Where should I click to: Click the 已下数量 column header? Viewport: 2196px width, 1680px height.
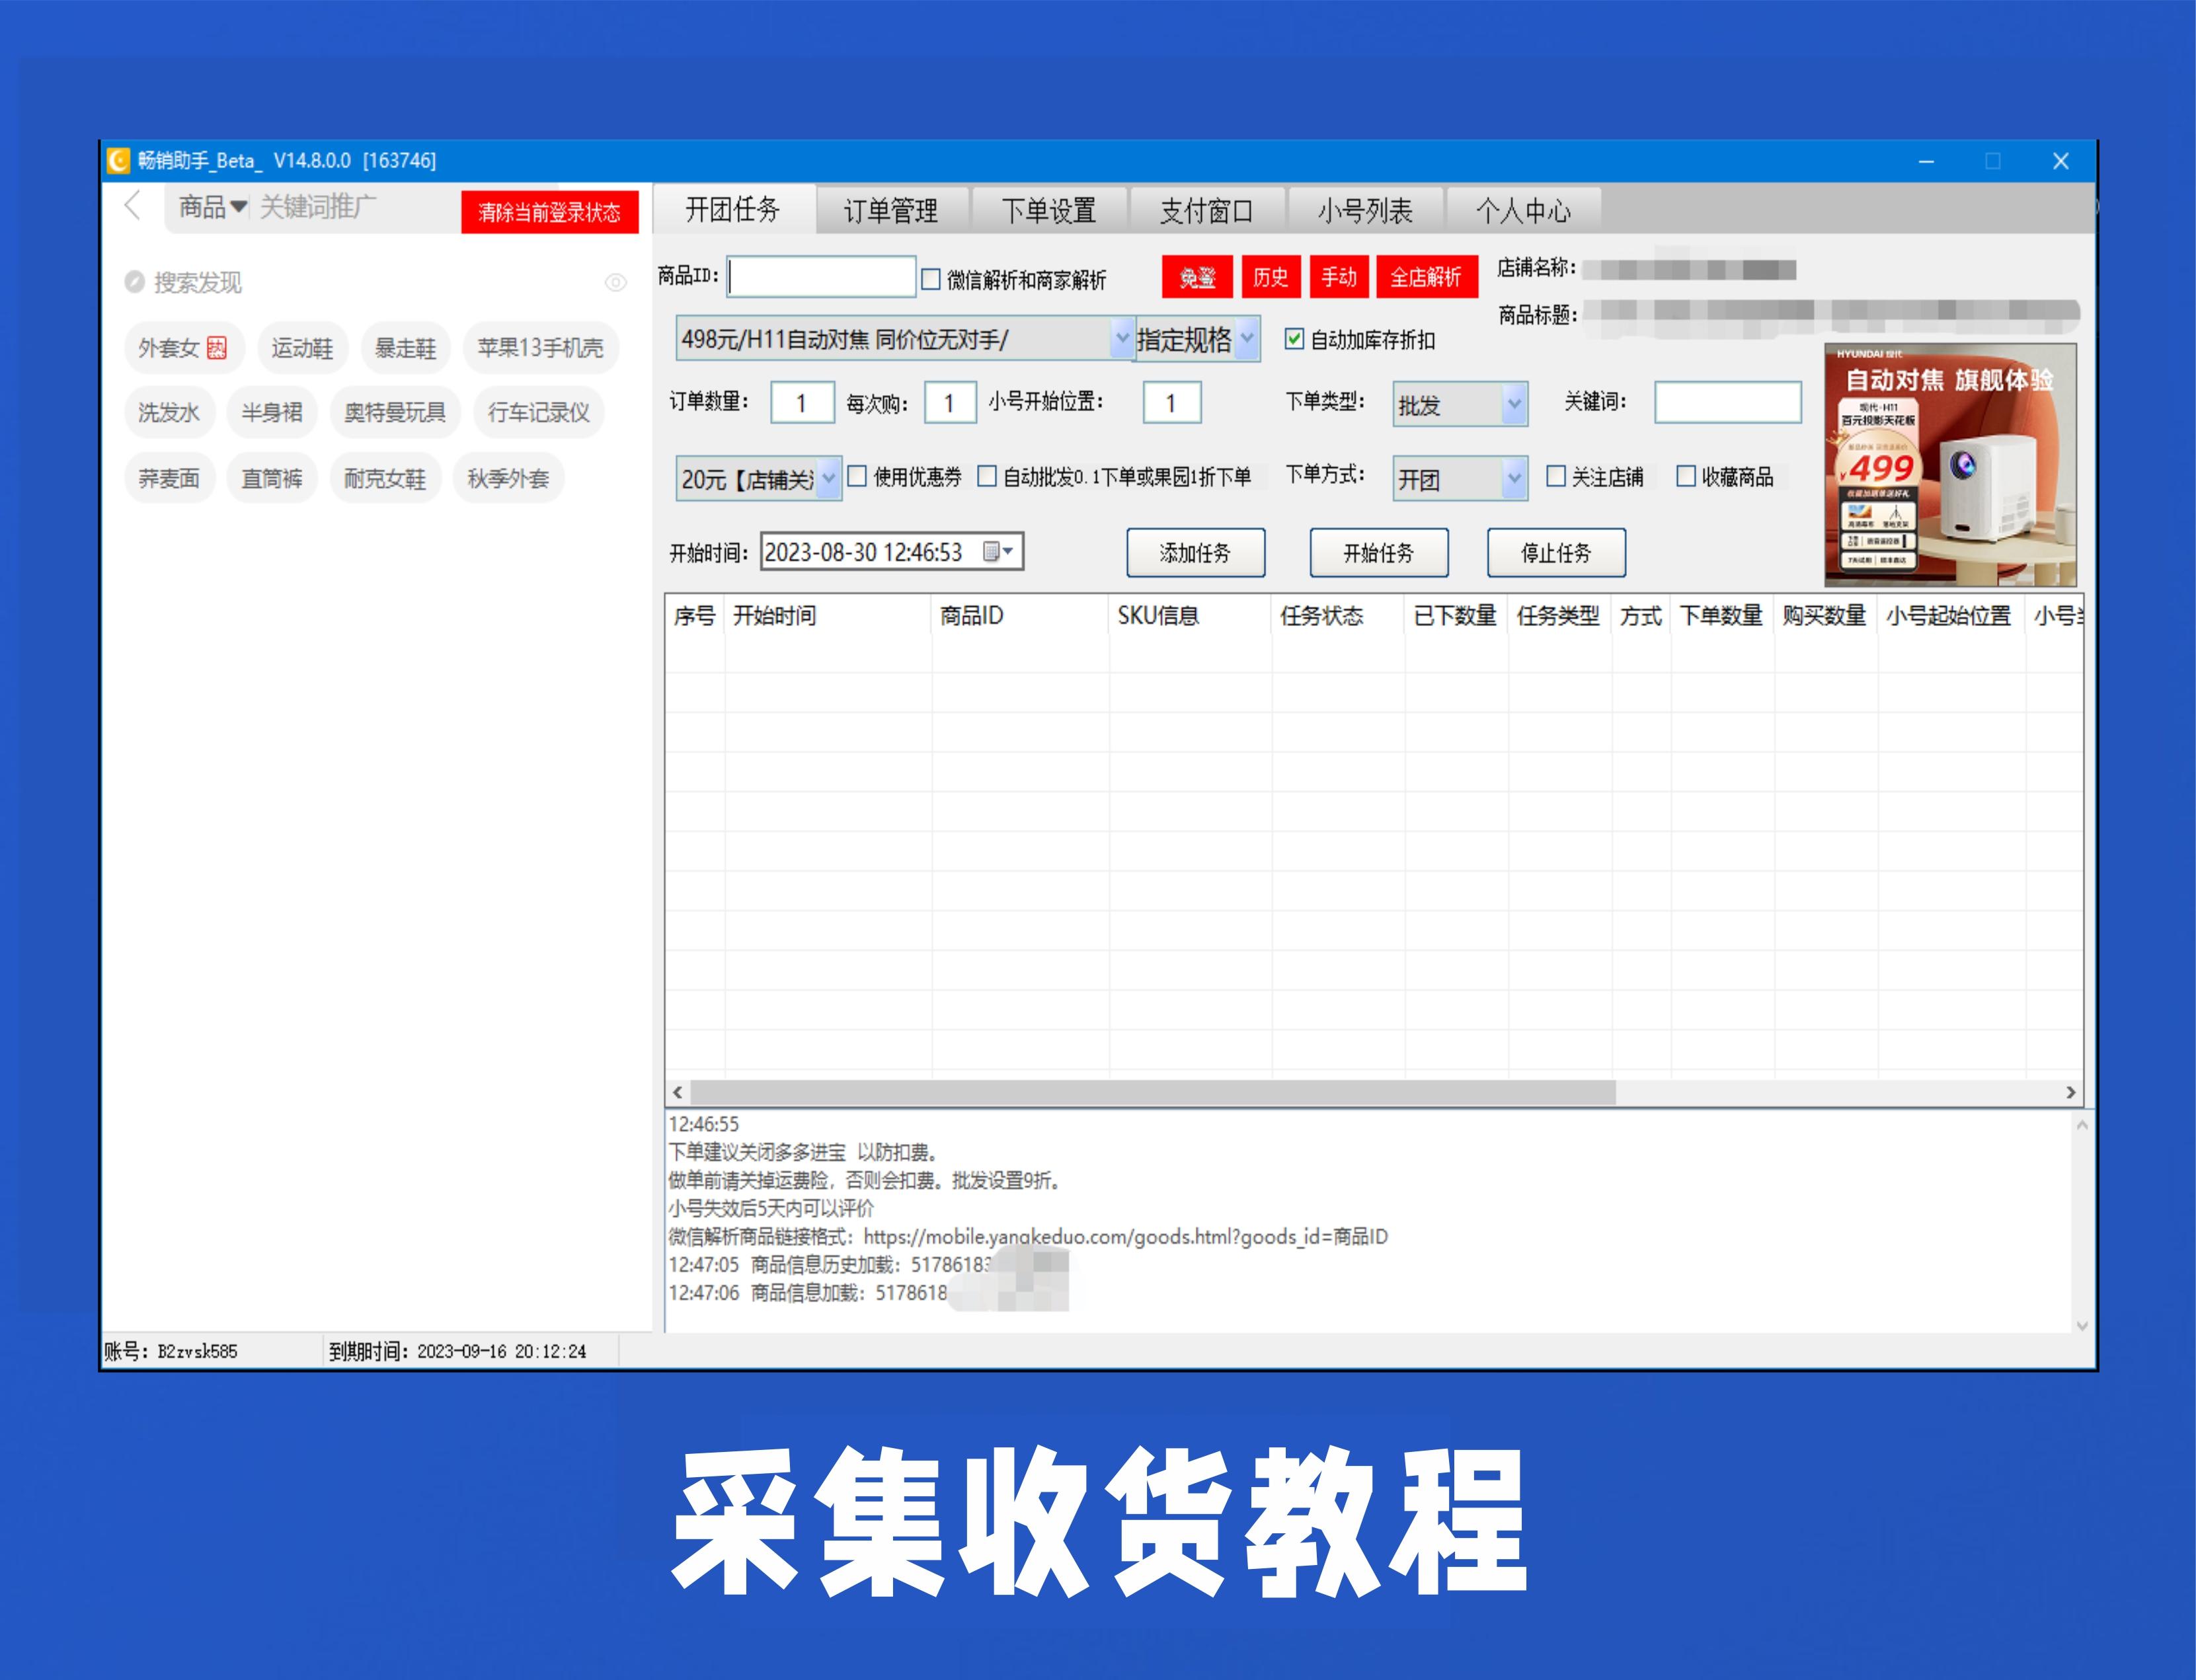click(x=1456, y=616)
